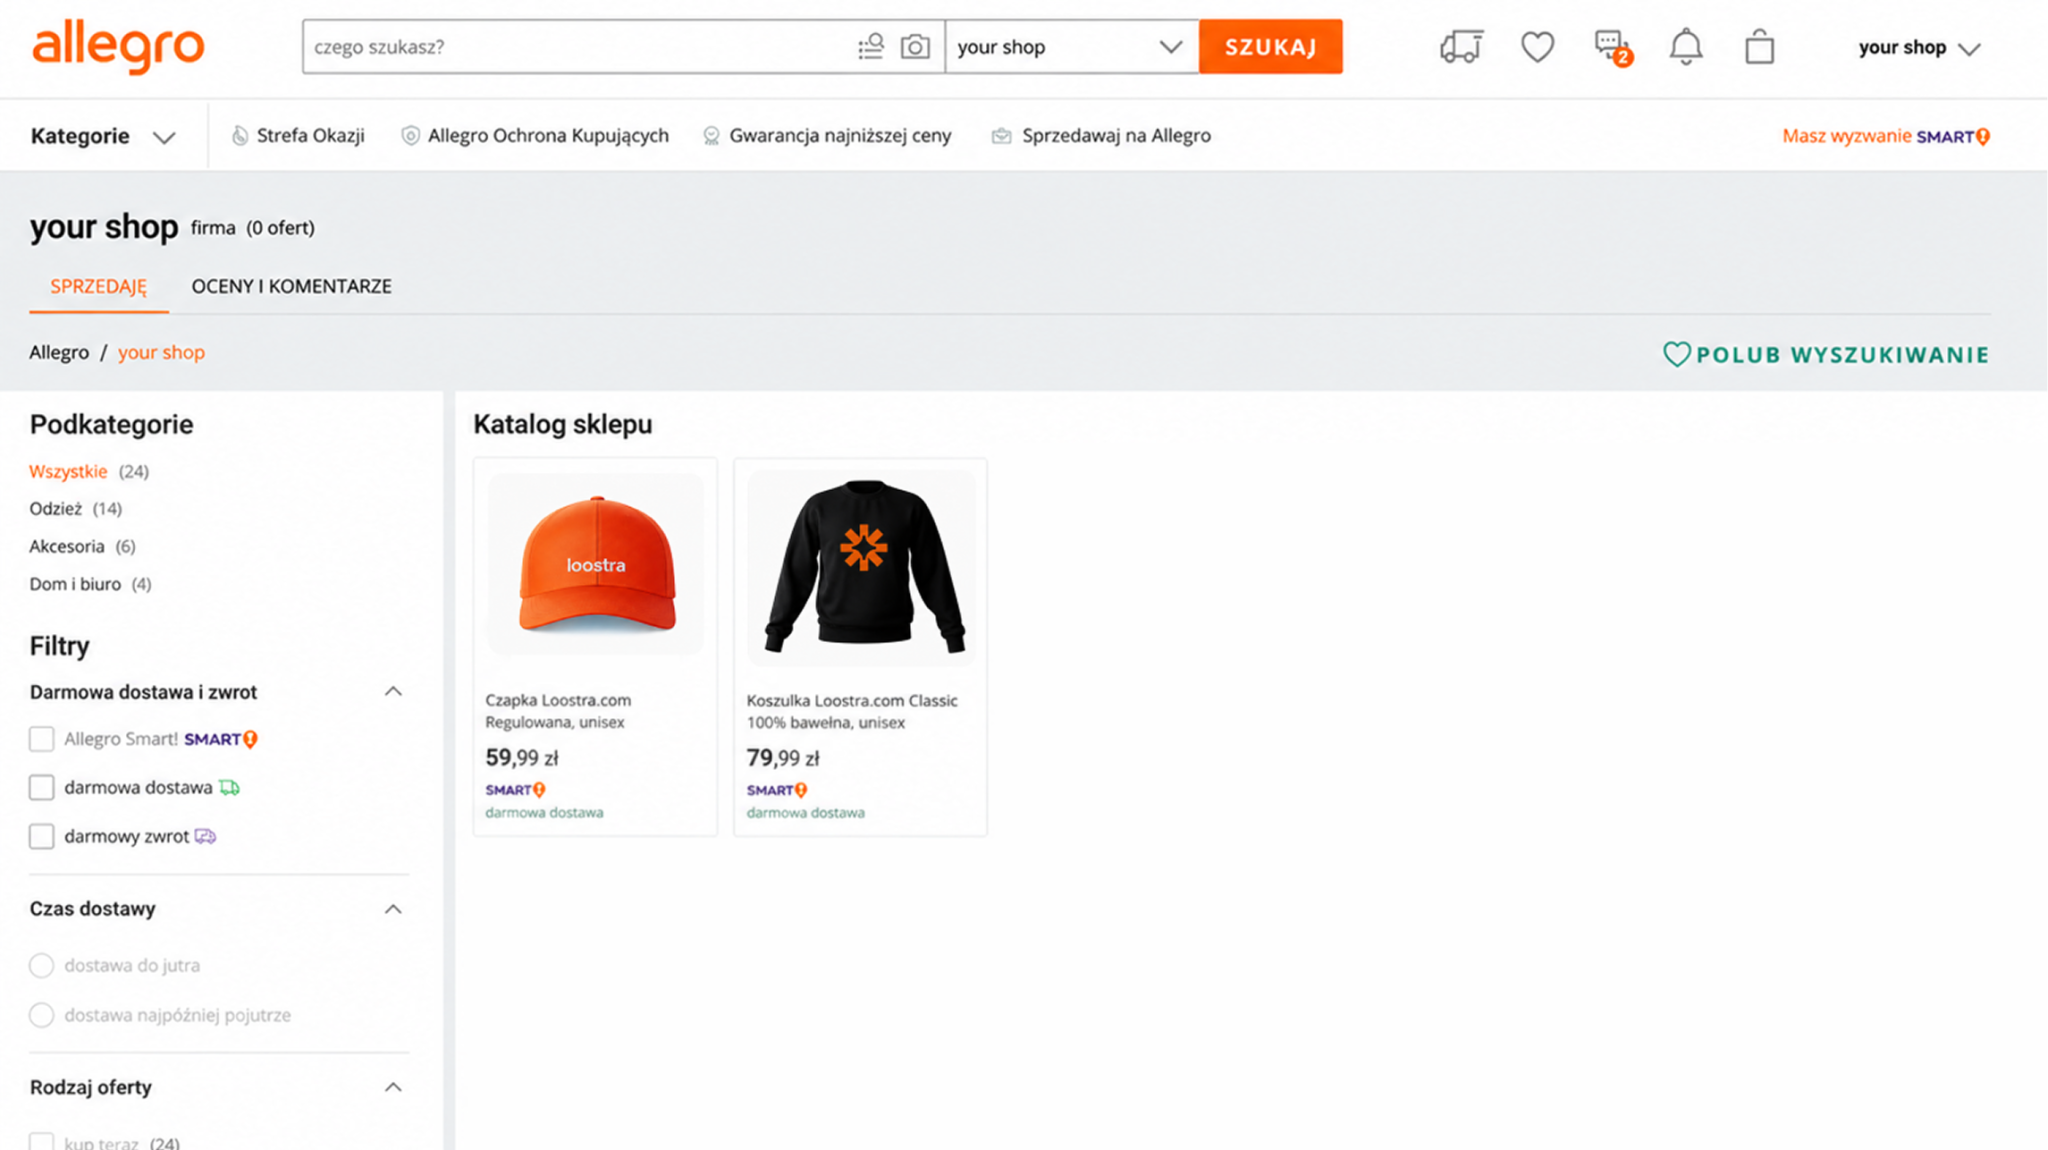
Task: Click the SMART logo beside Allegro Smart! filter
Action: (221, 739)
